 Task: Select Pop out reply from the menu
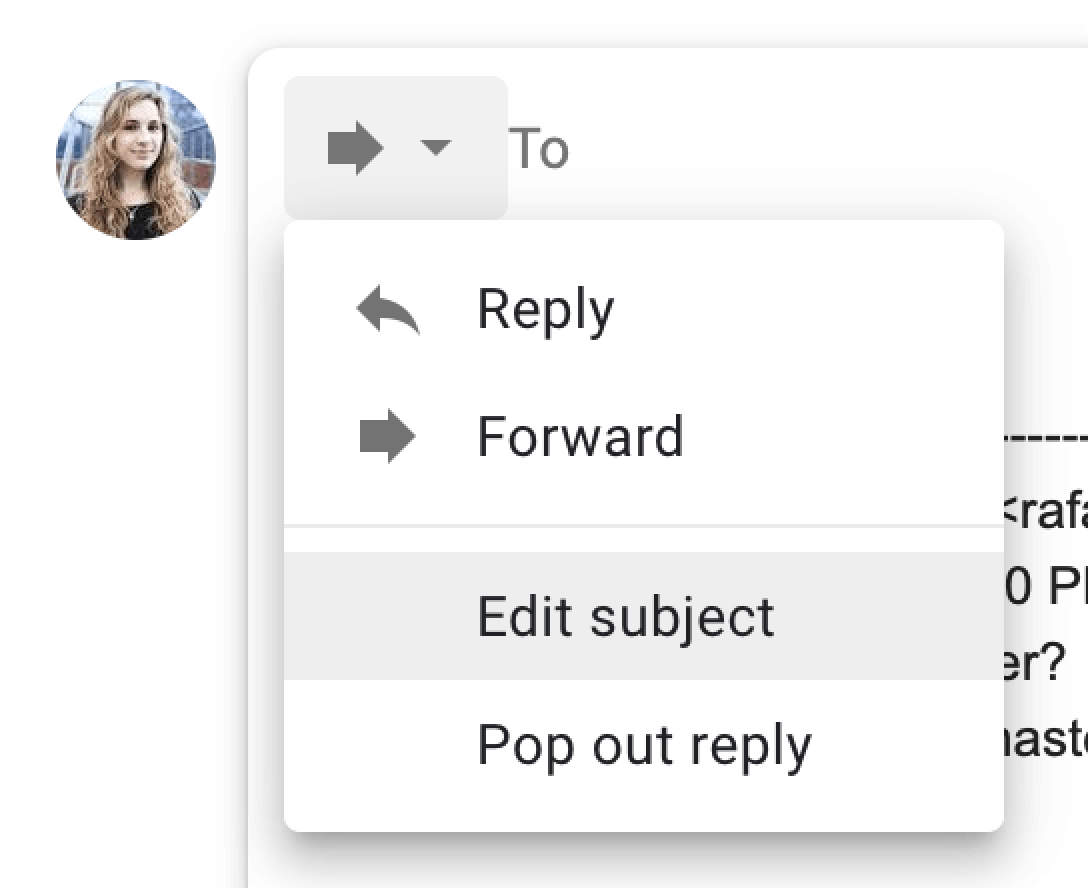click(643, 744)
